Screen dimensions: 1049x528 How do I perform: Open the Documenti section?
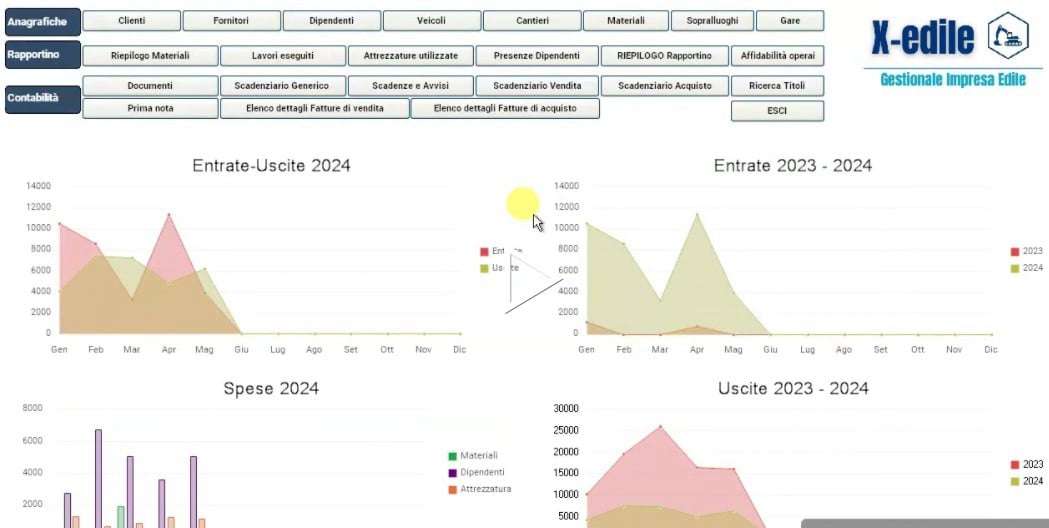151,86
